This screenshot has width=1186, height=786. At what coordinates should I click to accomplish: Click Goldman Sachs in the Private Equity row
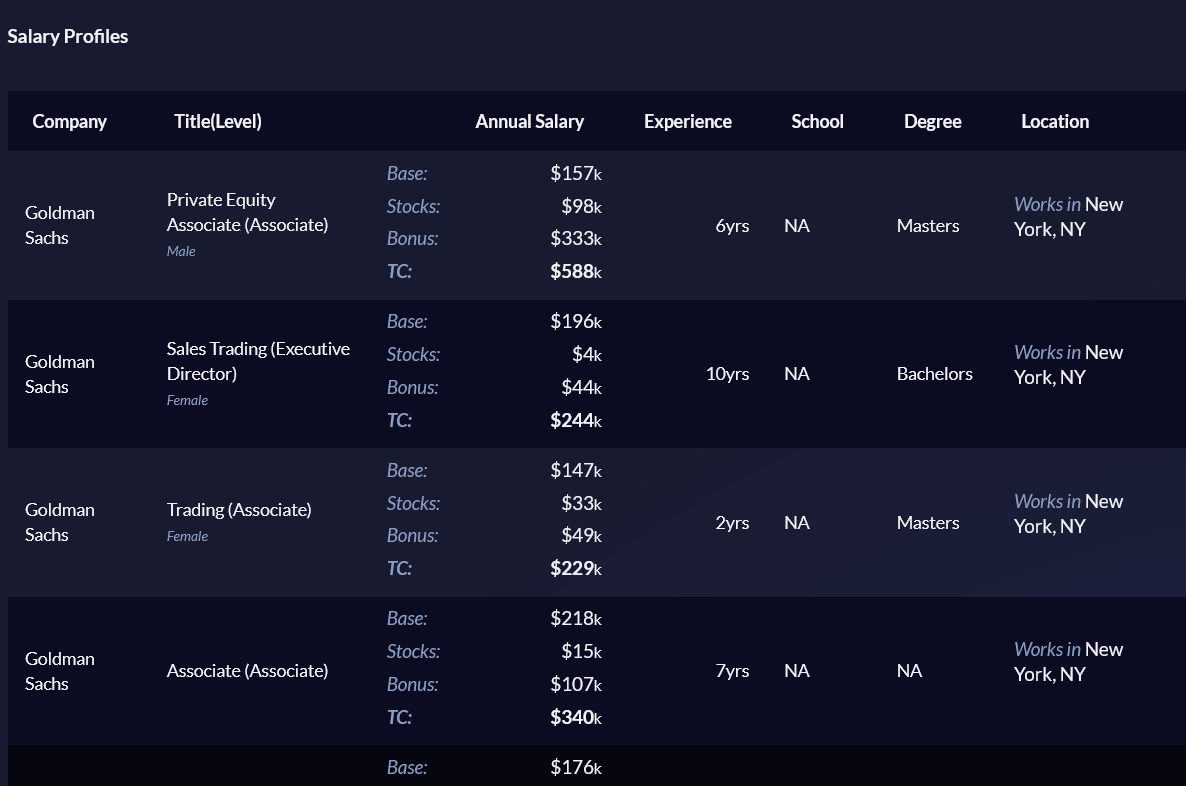tap(60, 225)
